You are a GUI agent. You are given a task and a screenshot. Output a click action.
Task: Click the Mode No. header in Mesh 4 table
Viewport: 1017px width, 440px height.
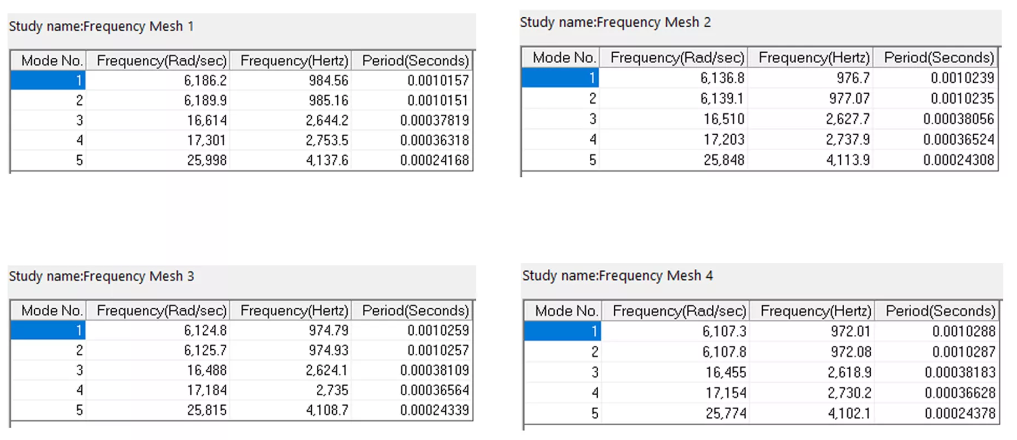(x=562, y=311)
